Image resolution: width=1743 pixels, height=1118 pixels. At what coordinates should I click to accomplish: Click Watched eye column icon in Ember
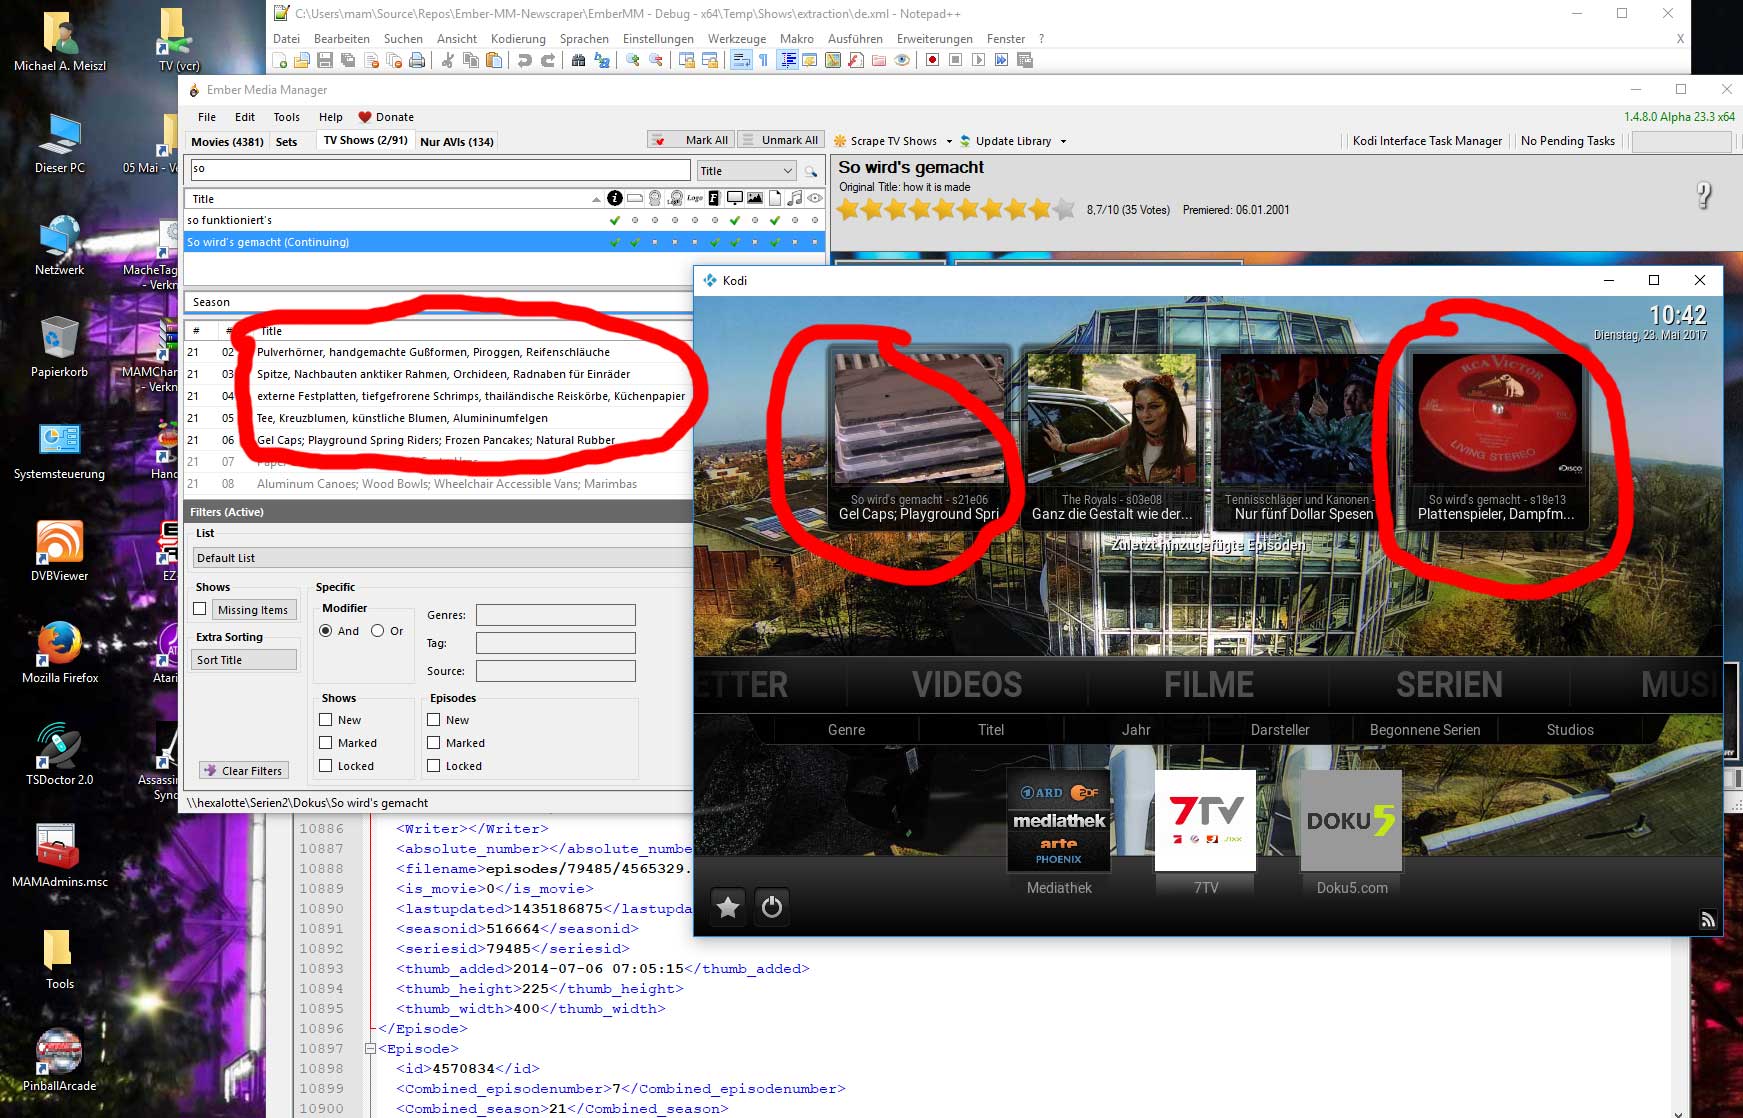tap(815, 198)
